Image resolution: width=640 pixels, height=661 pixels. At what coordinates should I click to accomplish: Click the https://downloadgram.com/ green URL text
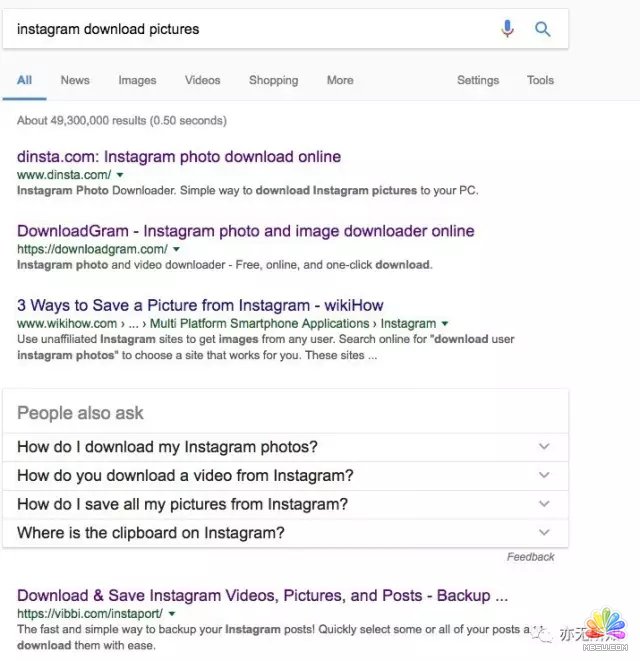tap(92, 249)
